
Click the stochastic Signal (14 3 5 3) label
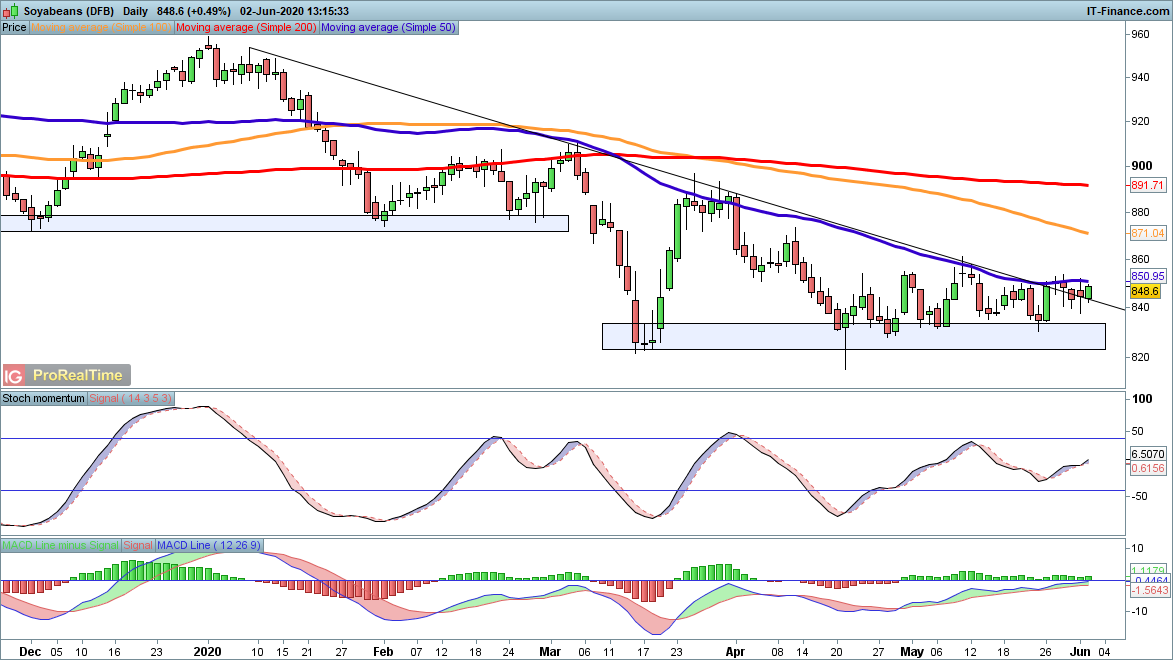tap(132, 398)
